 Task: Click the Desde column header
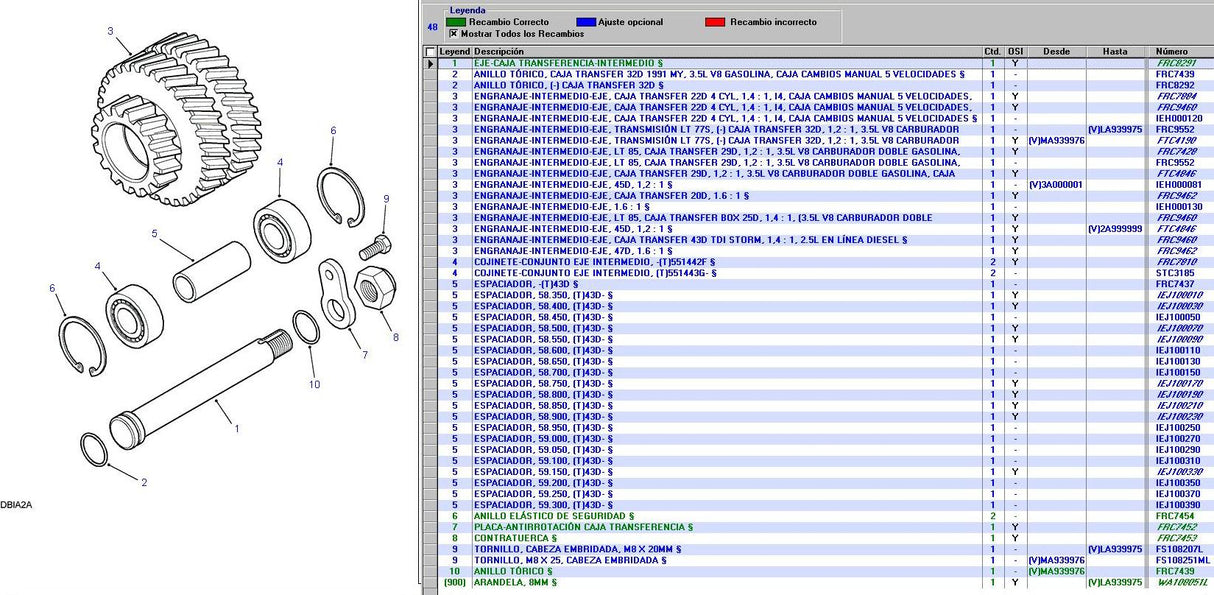tap(1055, 51)
